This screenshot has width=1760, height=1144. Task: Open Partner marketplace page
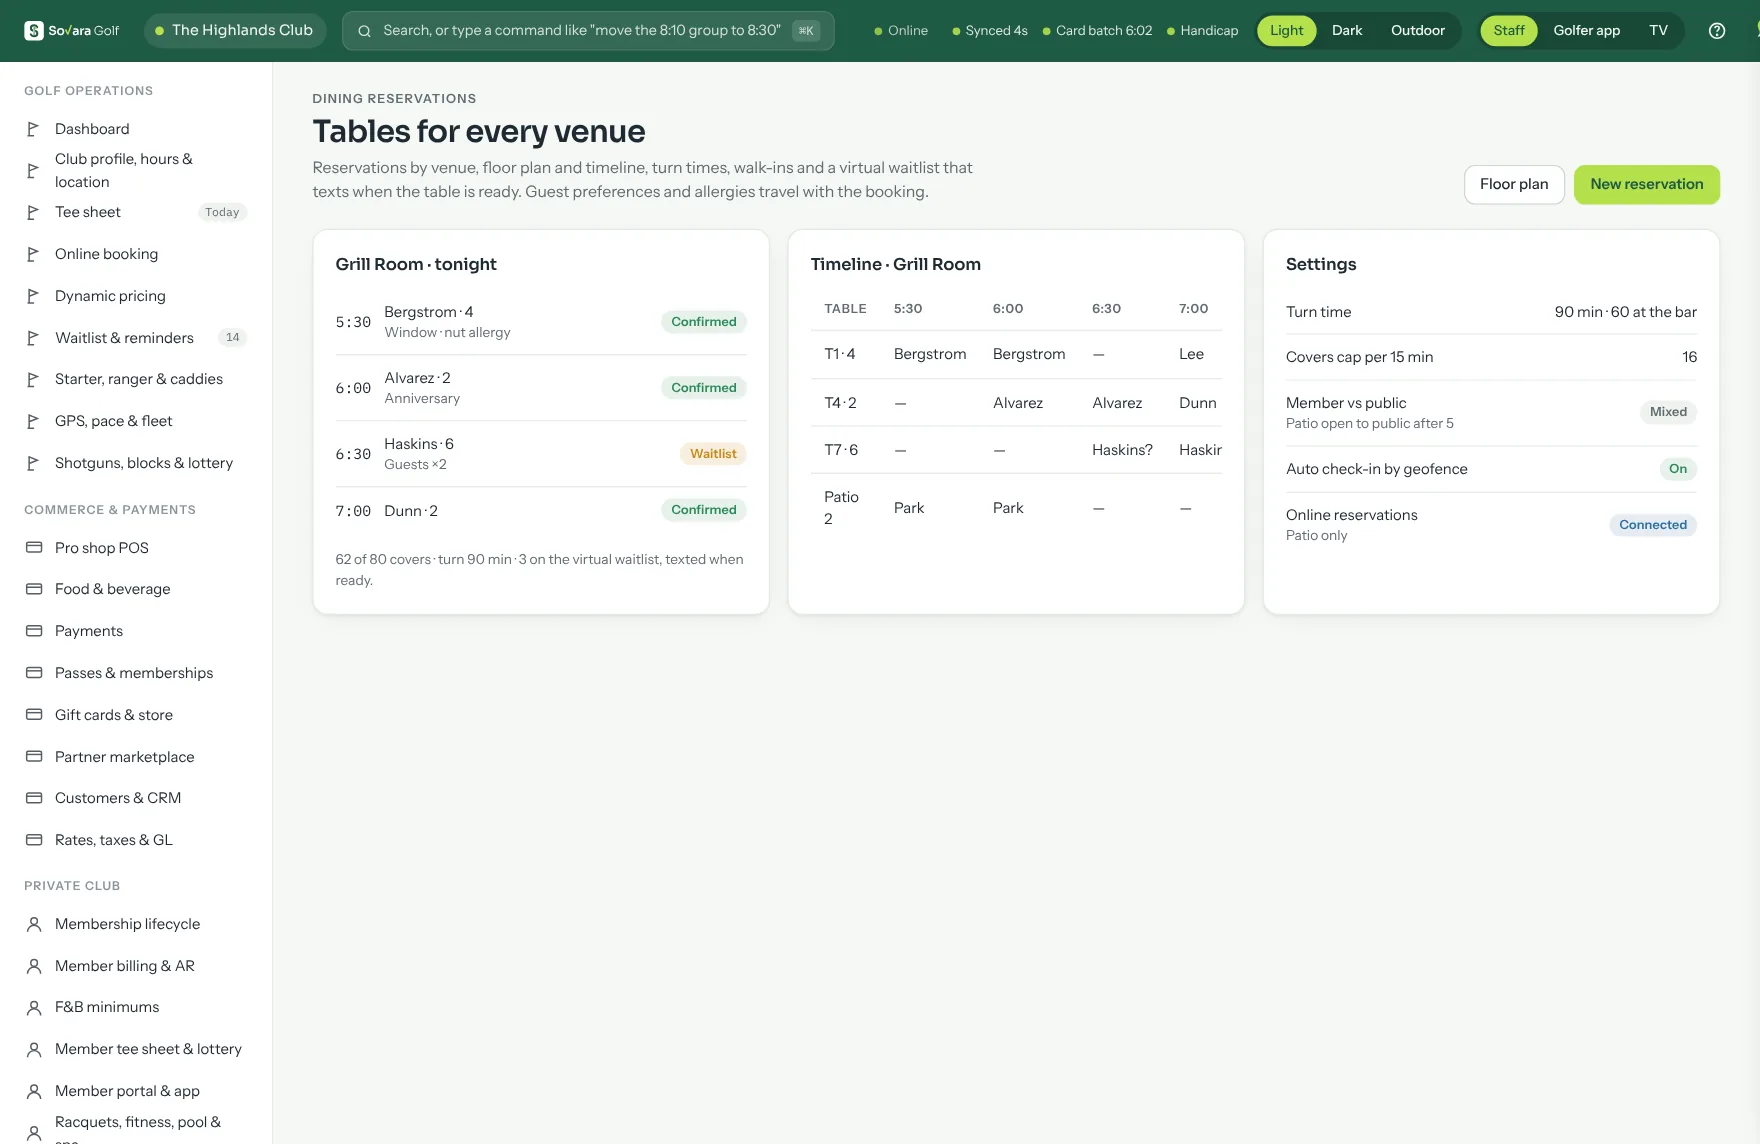[x=136, y=757]
